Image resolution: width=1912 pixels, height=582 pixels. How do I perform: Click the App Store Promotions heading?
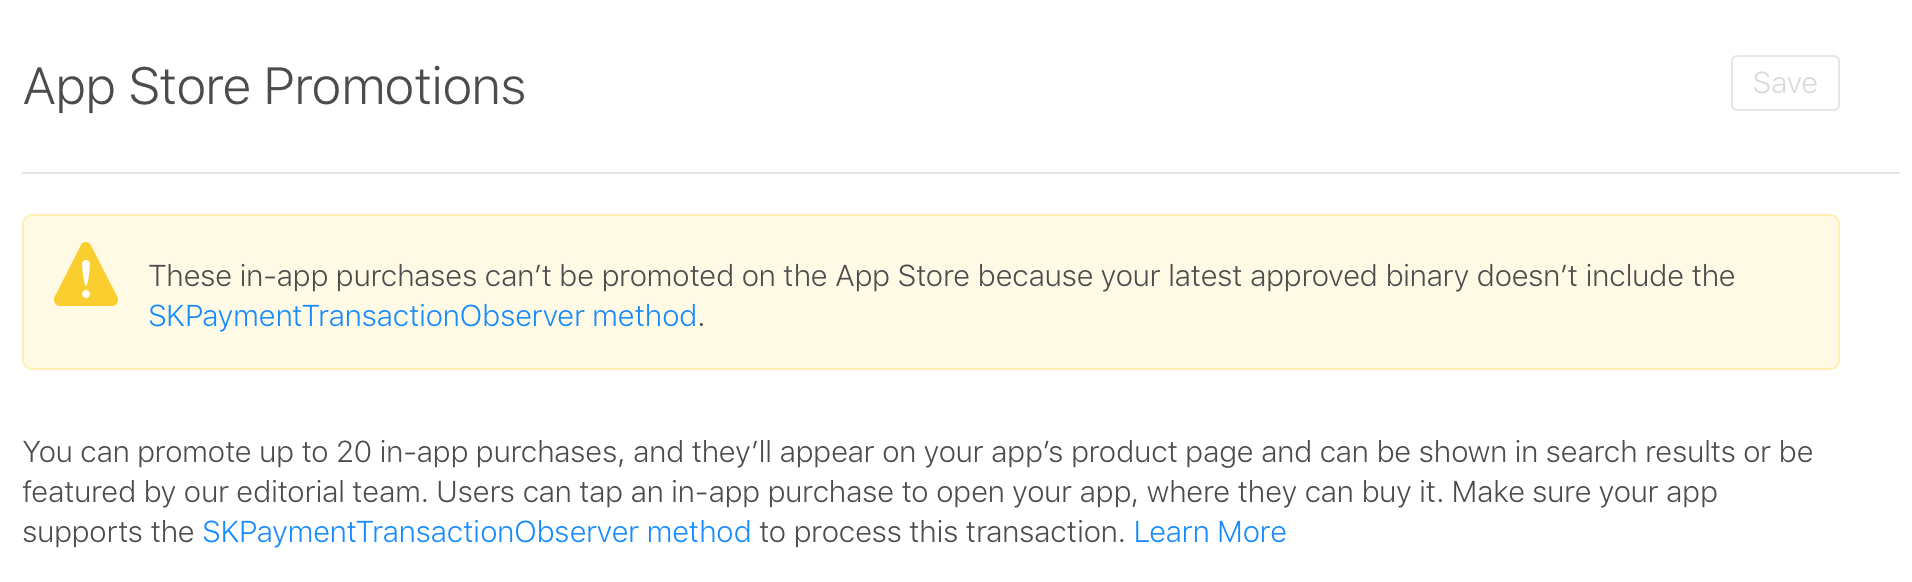[x=274, y=87]
